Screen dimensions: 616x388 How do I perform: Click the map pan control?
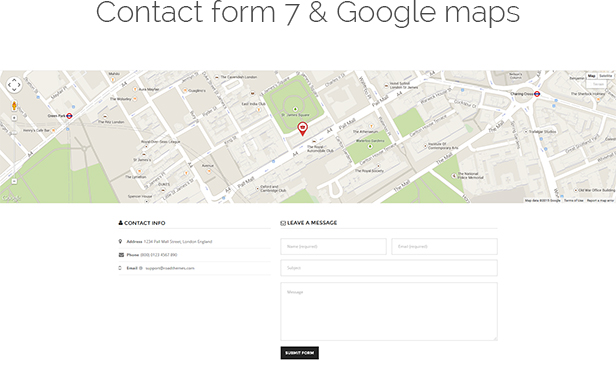coord(14,85)
